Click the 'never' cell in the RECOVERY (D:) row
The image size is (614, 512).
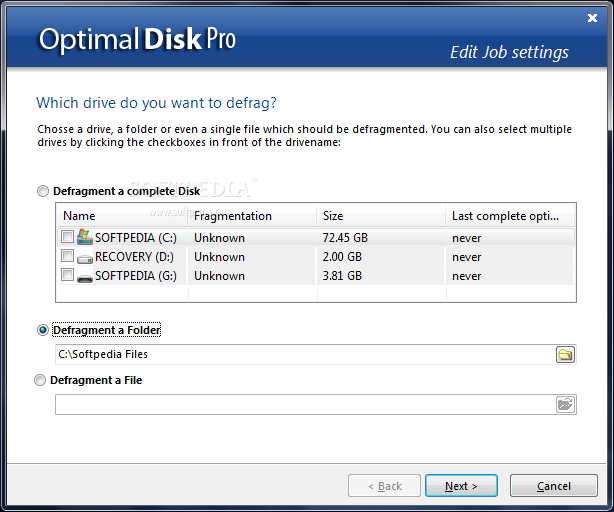(466, 257)
